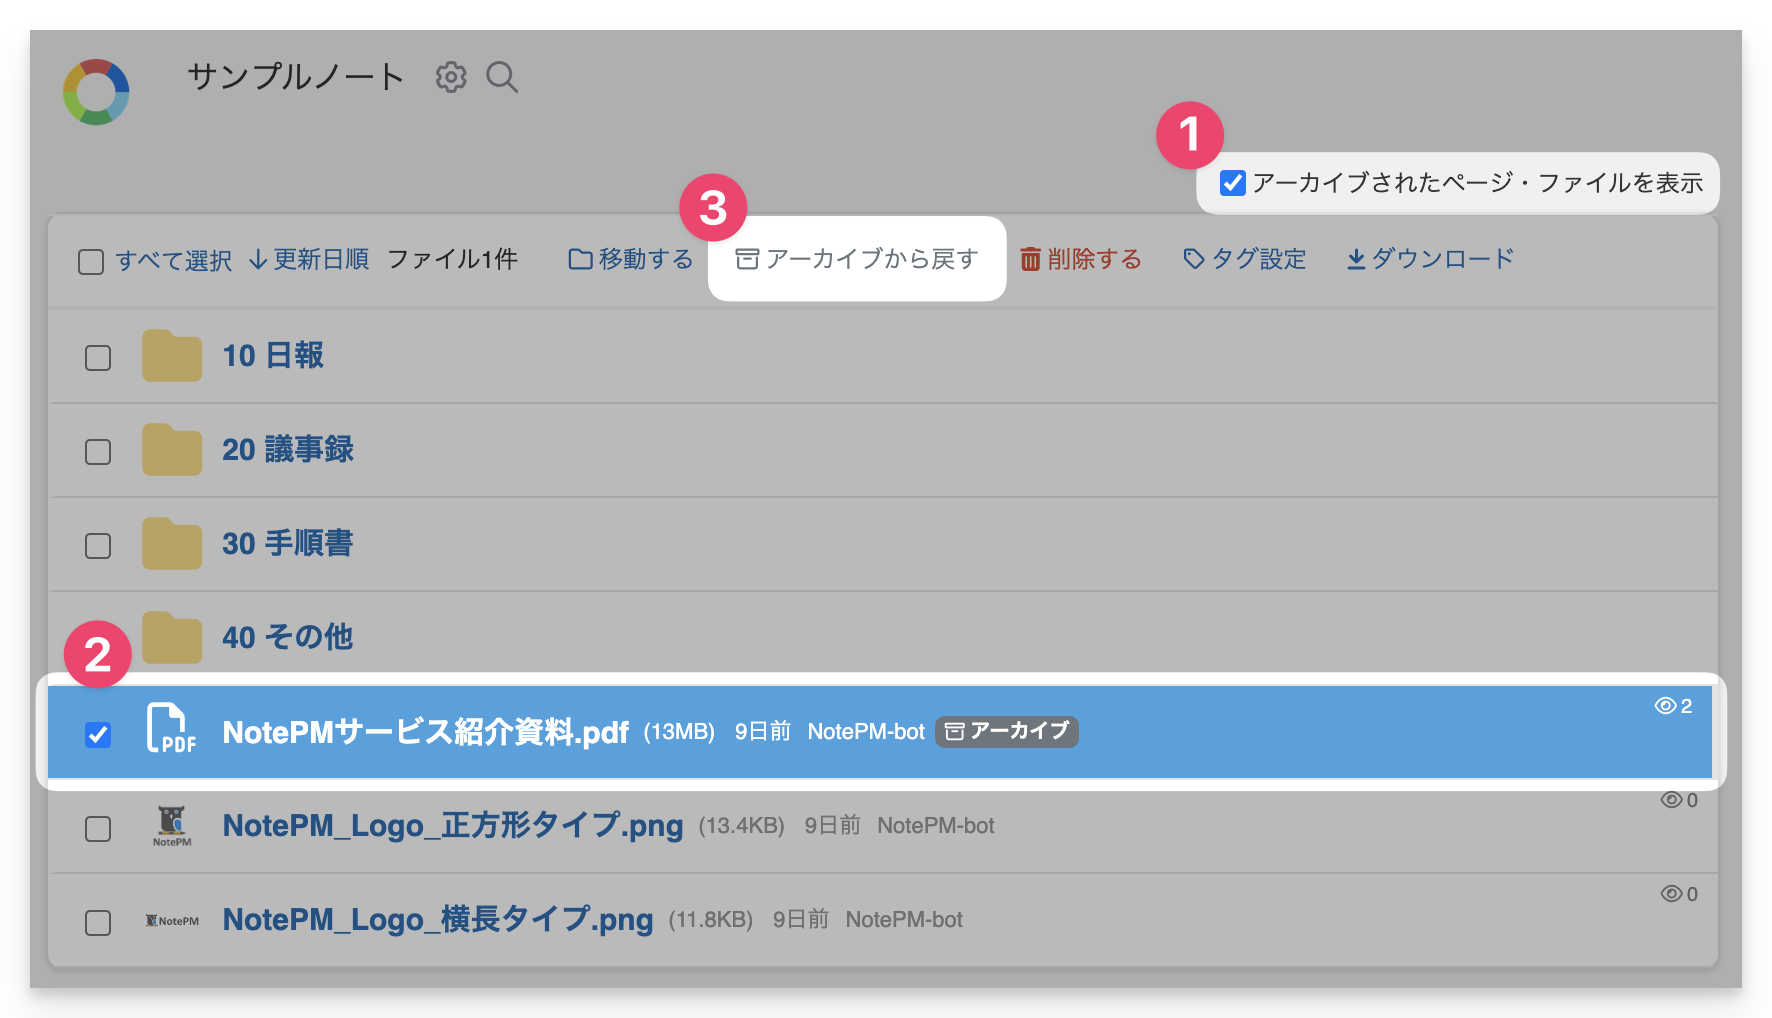
Task: Click the search magnifier icon
Action: (x=502, y=77)
